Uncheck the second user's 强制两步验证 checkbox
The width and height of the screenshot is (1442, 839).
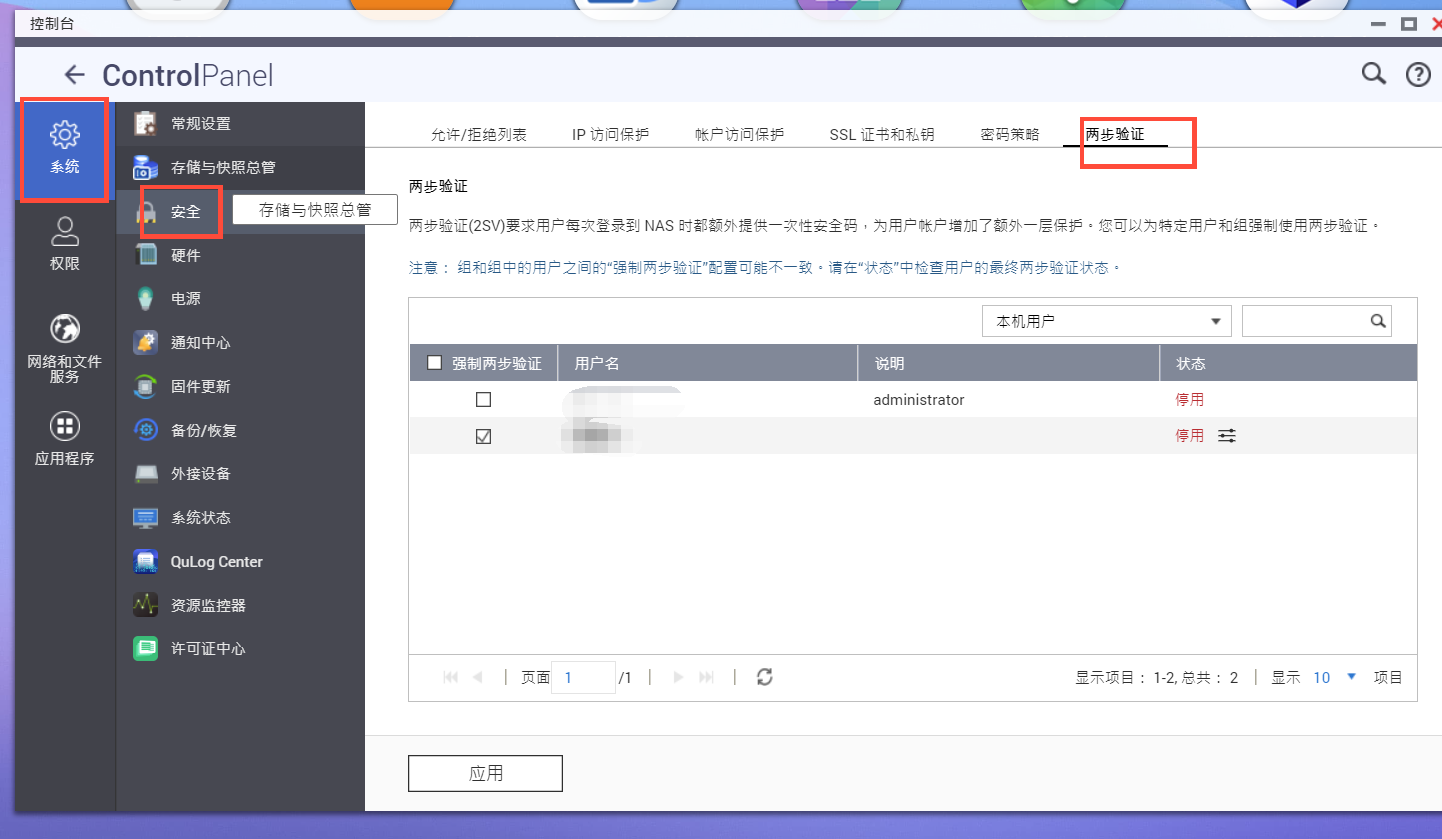484,437
